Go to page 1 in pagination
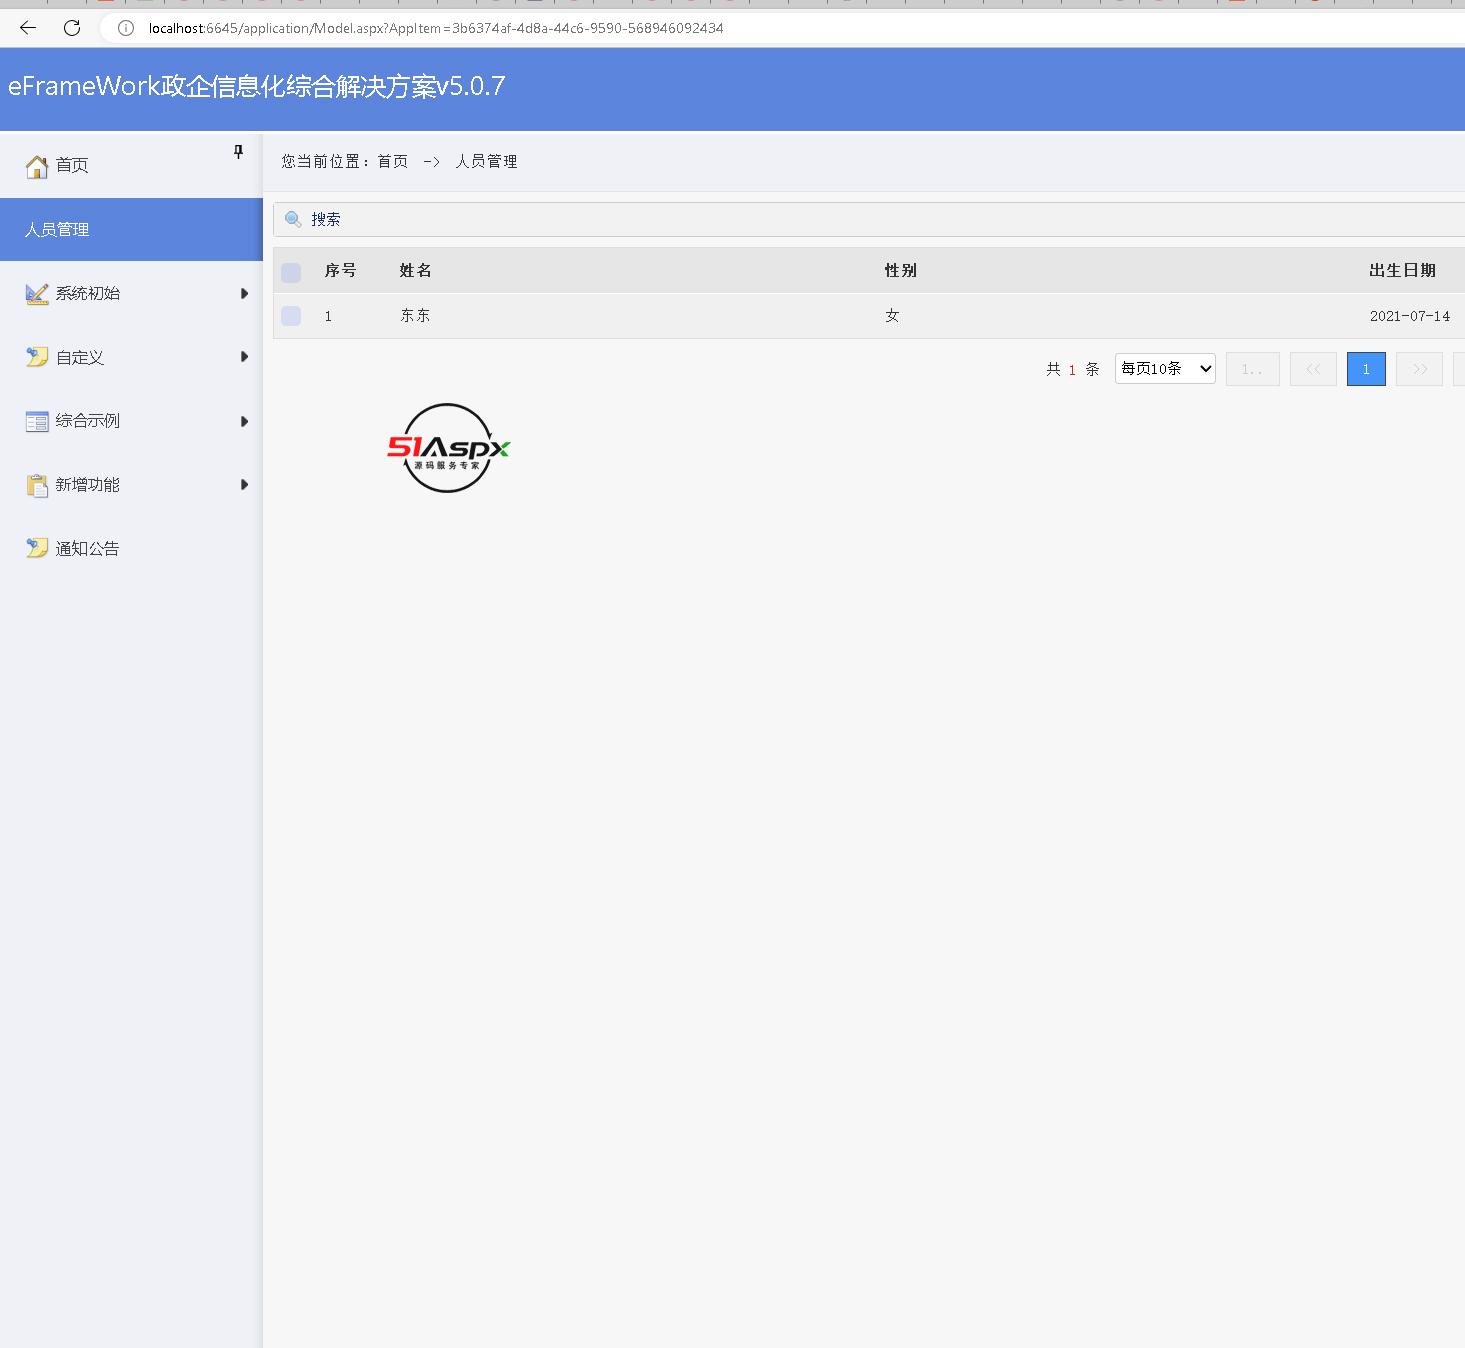 [x=1366, y=369]
